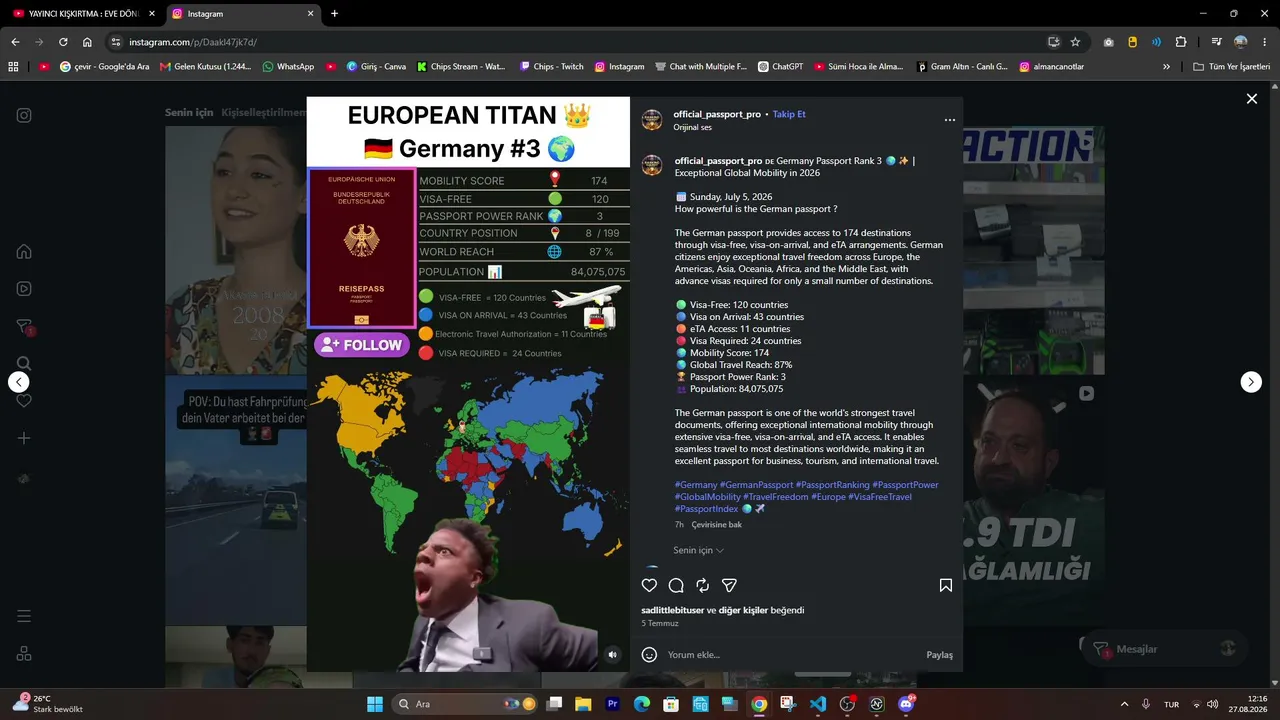View the diğer kişiler likes list
This screenshot has width=1280, height=720.
coord(744,610)
